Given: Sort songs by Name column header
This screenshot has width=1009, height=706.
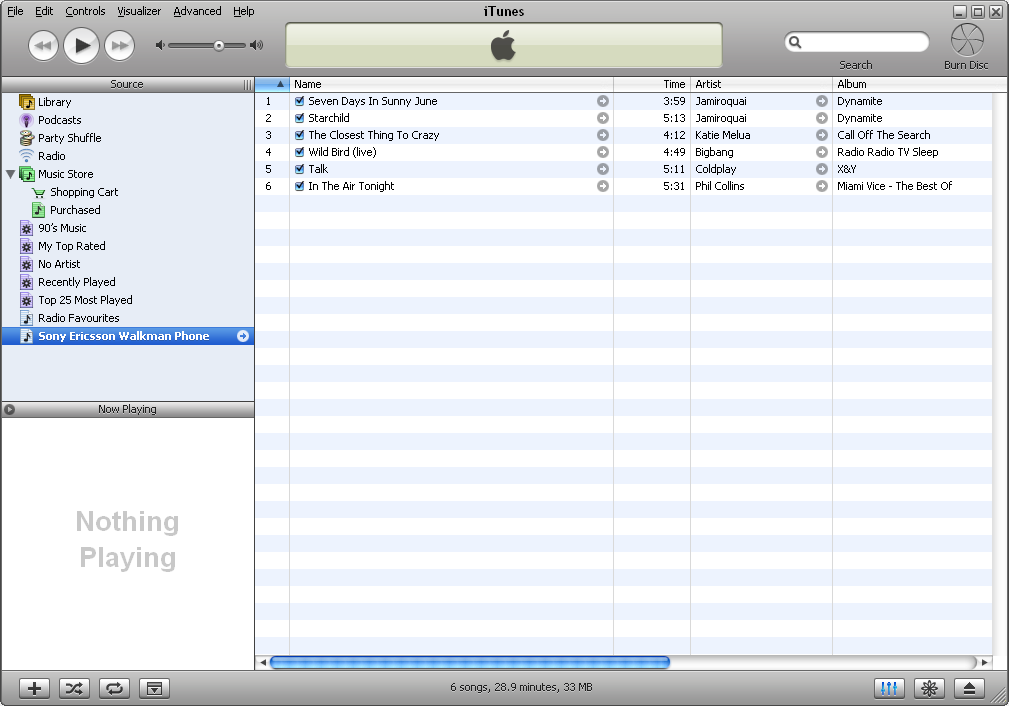Looking at the screenshot, I should (451, 84).
